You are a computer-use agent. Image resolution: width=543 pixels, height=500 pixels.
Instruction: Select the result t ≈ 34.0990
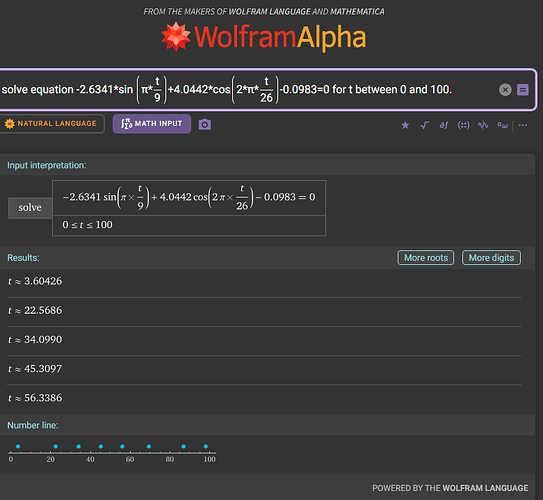point(35,340)
